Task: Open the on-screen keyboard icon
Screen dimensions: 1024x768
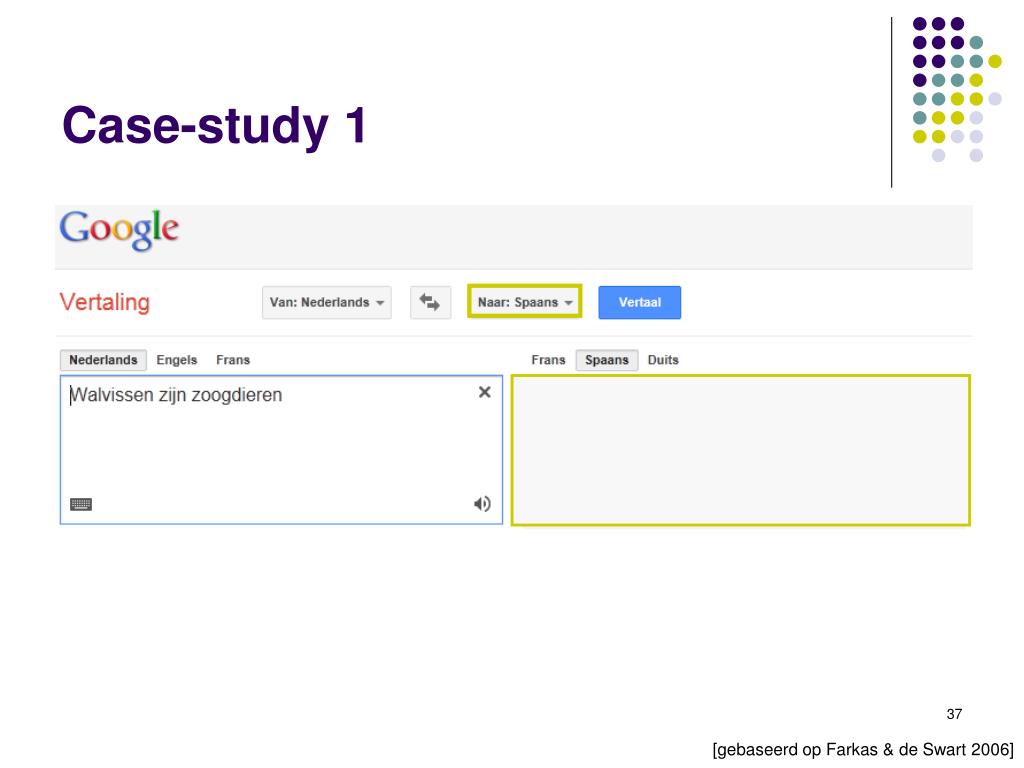Action: [x=81, y=504]
